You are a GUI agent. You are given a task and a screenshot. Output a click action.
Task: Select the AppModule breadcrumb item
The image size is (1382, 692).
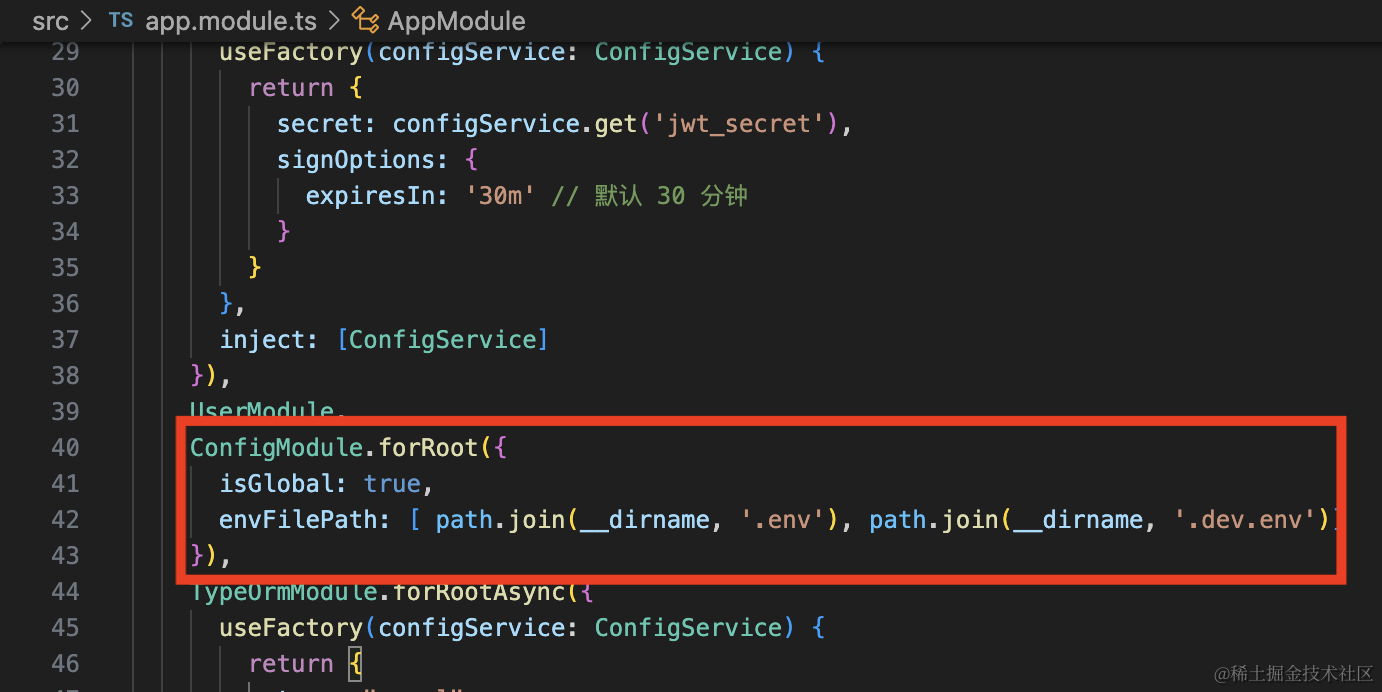(456, 20)
